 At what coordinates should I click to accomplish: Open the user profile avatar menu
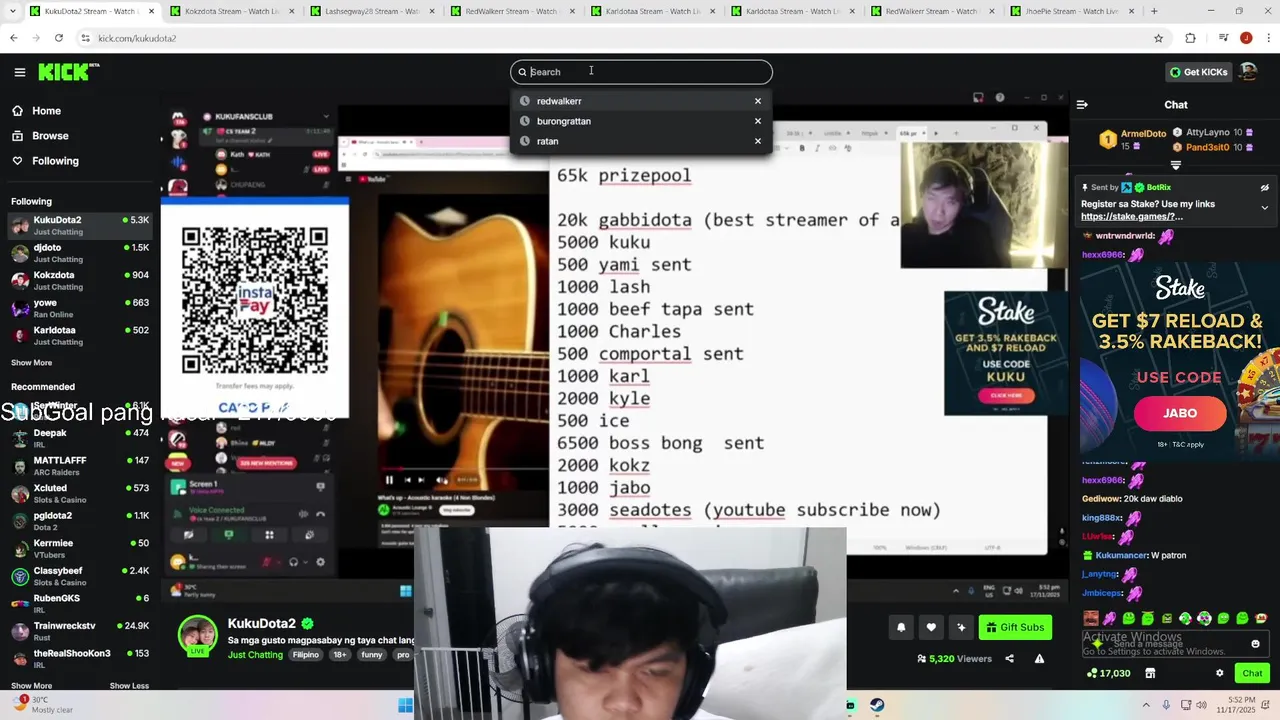click(x=1248, y=72)
